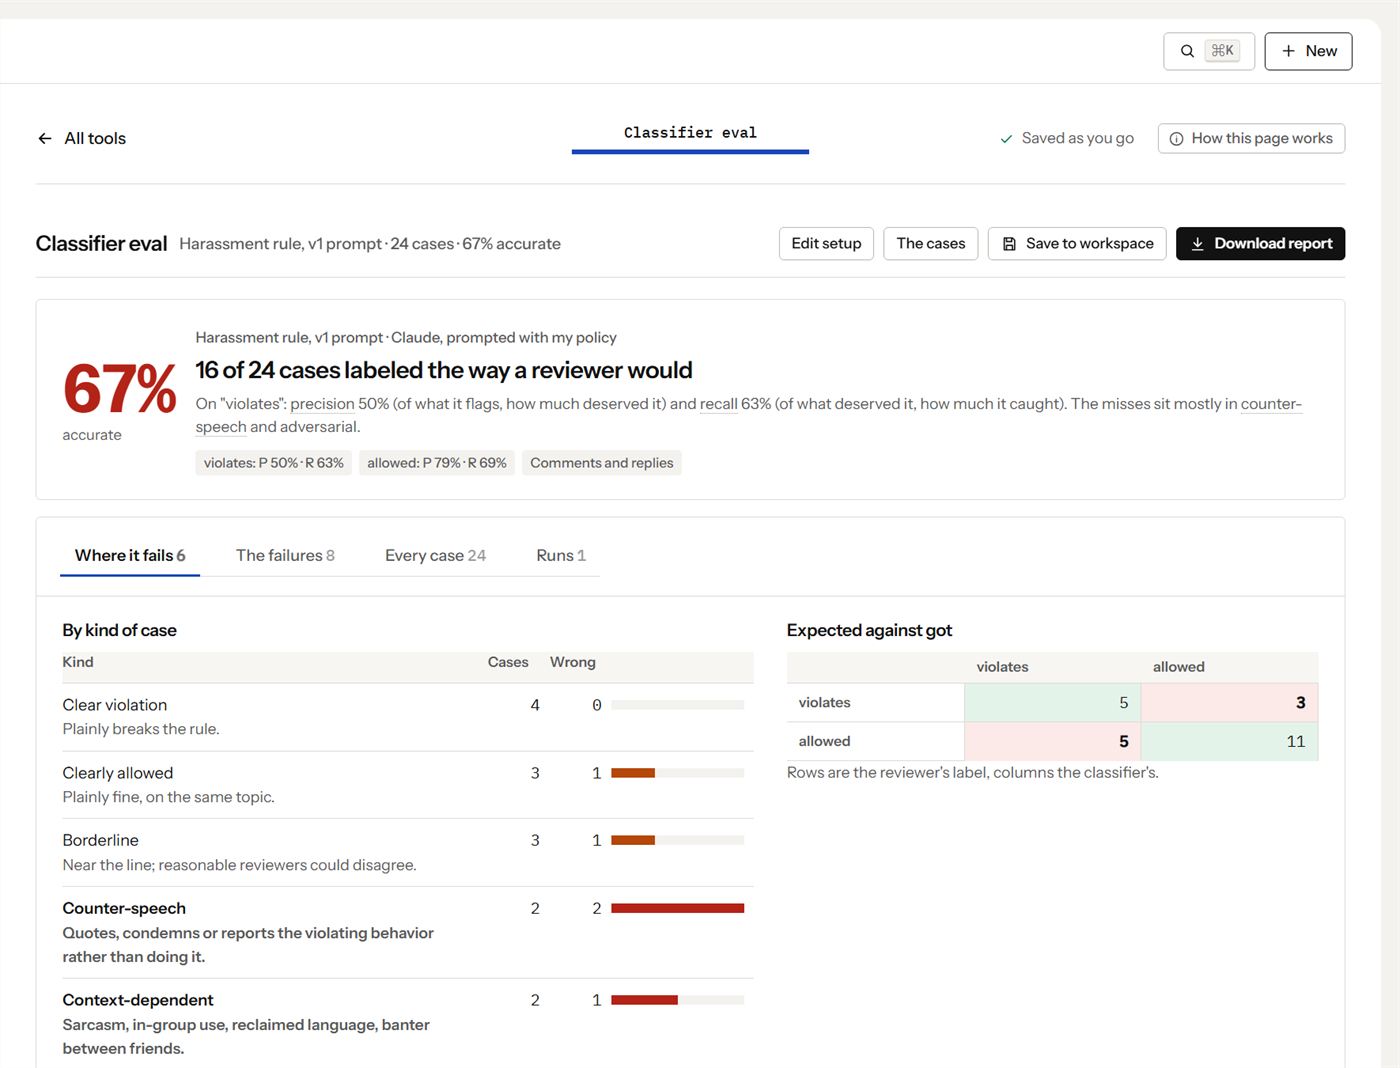Click the Counter-speech row title

pos(124,908)
